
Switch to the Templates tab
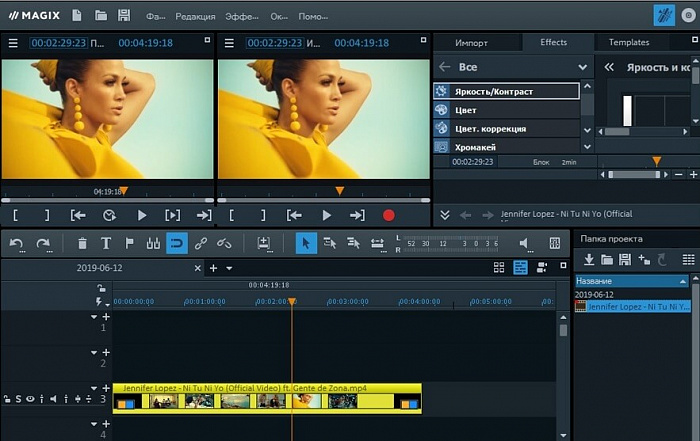tap(629, 43)
